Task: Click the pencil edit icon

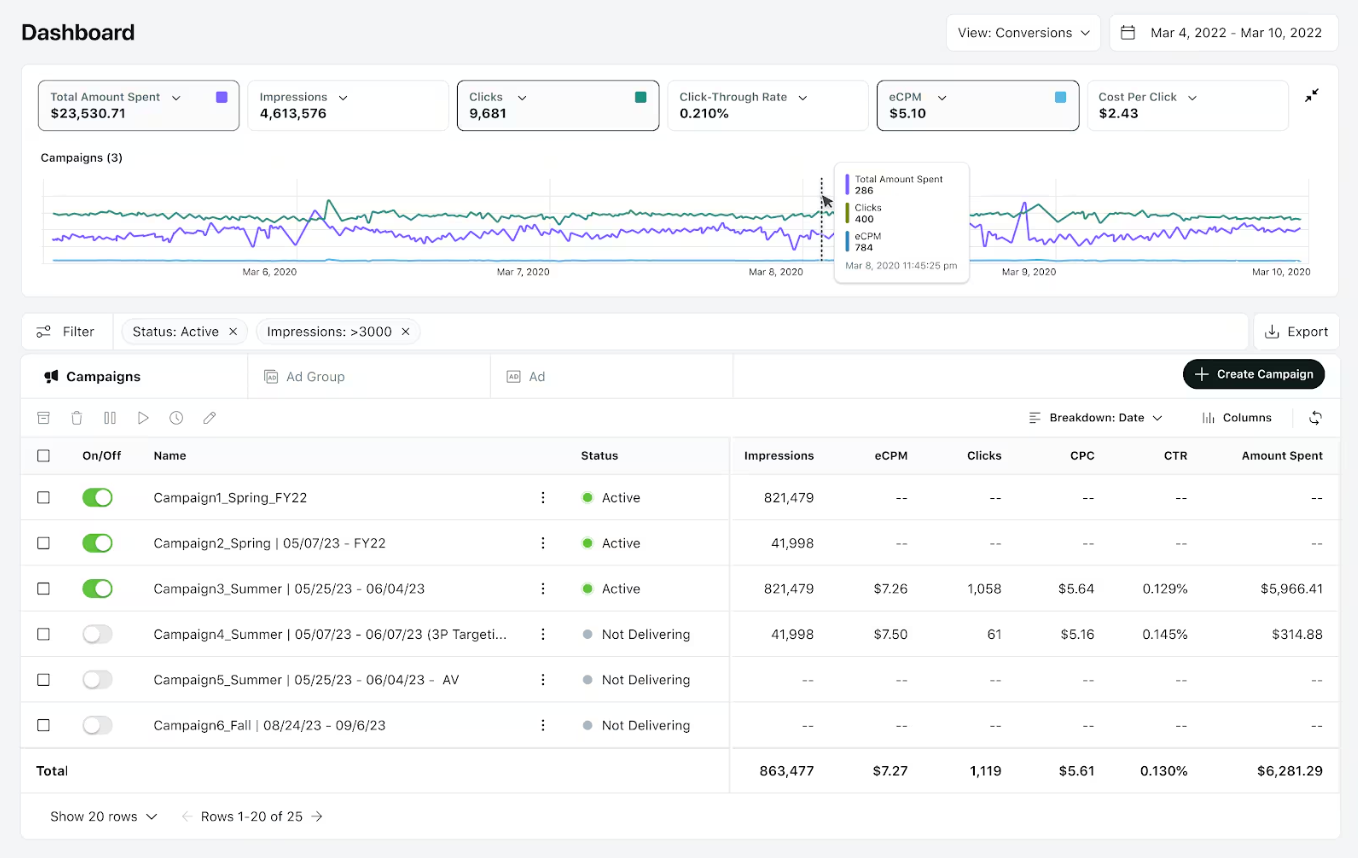Action: (209, 418)
